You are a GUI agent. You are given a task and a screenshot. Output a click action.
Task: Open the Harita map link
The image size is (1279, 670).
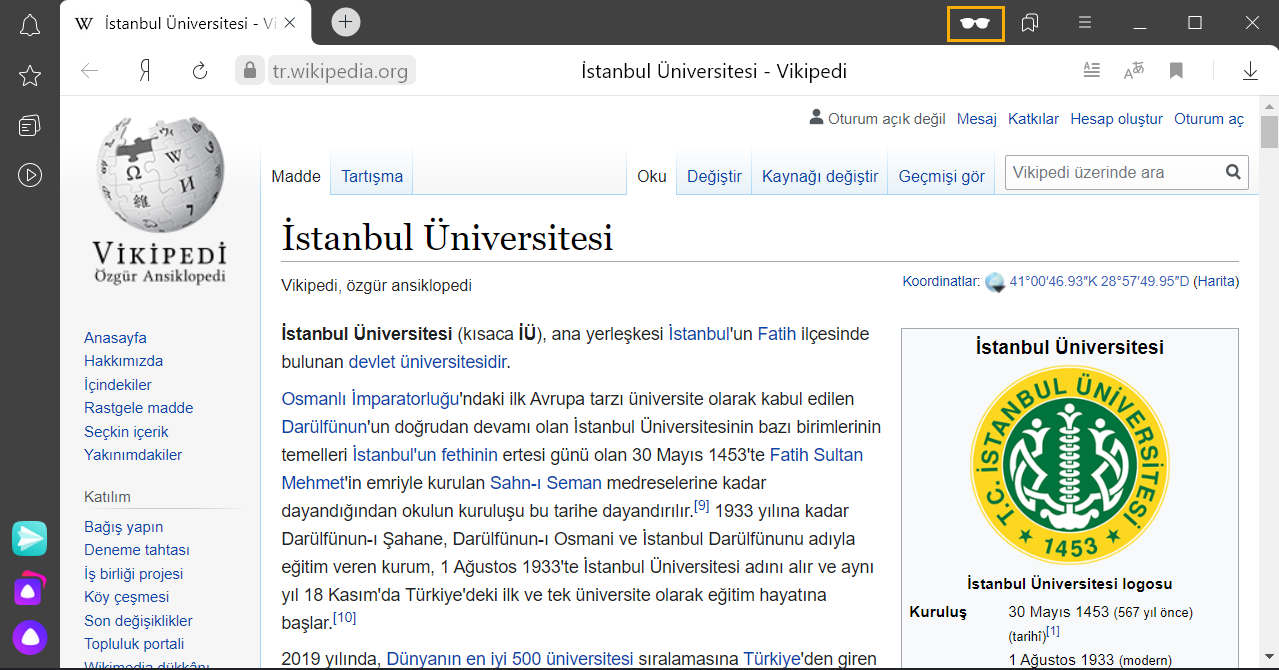(1216, 281)
